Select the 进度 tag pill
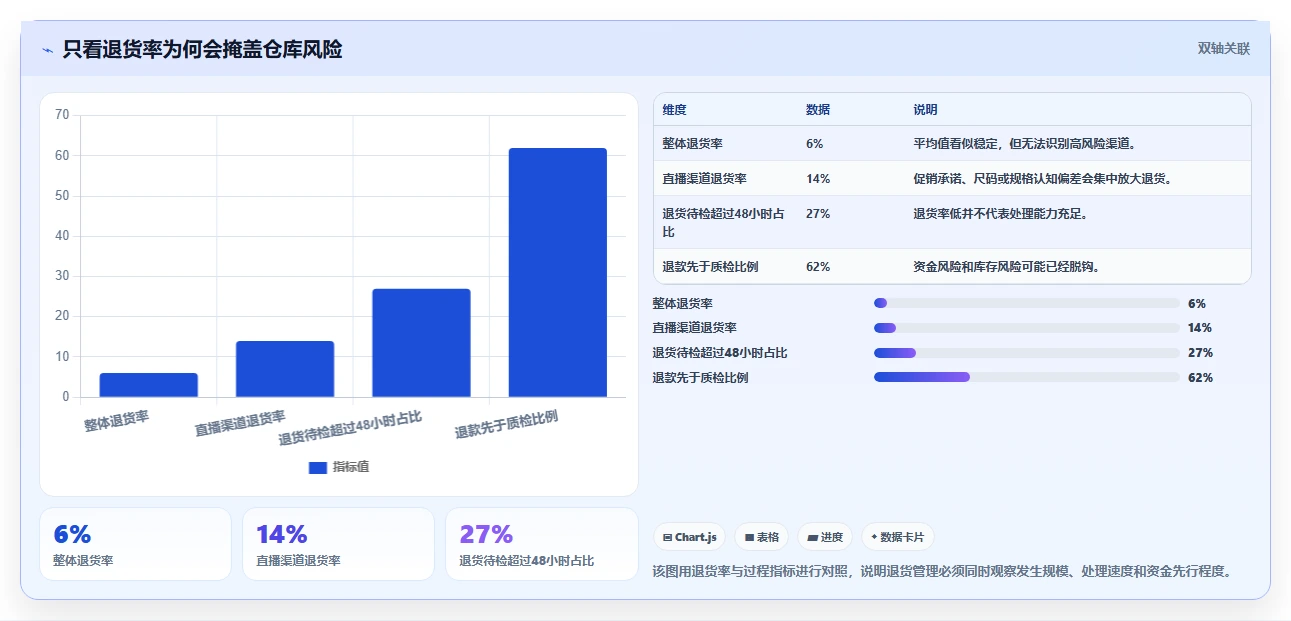Screen dimensions: 1291x621 pyautogui.click(x=825, y=537)
